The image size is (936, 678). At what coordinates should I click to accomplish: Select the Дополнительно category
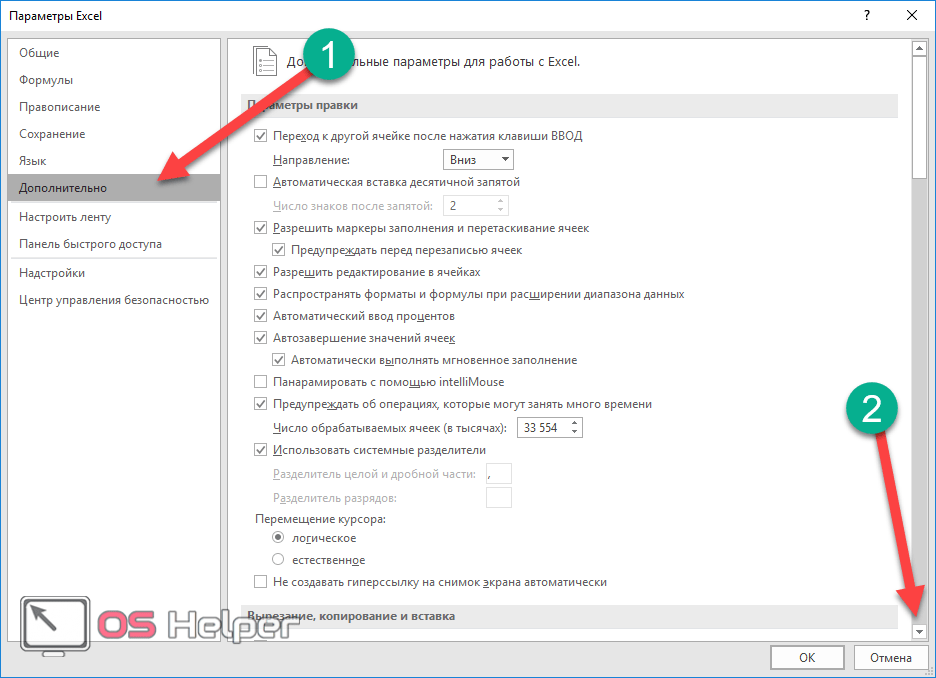click(114, 187)
